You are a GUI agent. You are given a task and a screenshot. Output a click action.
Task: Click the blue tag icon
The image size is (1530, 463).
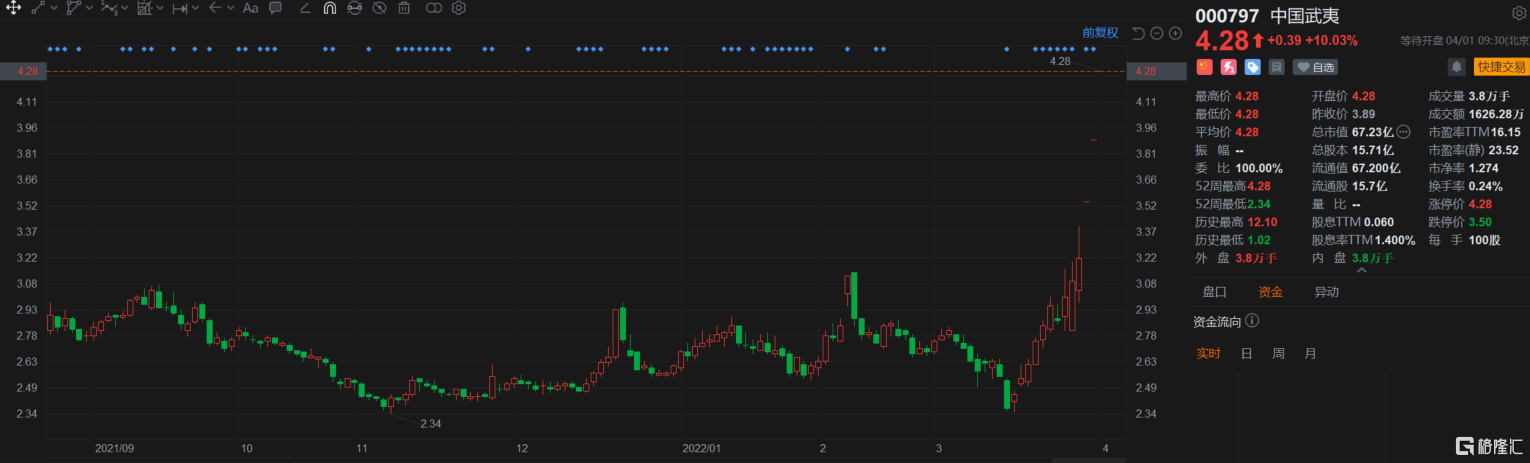click(1252, 67)
